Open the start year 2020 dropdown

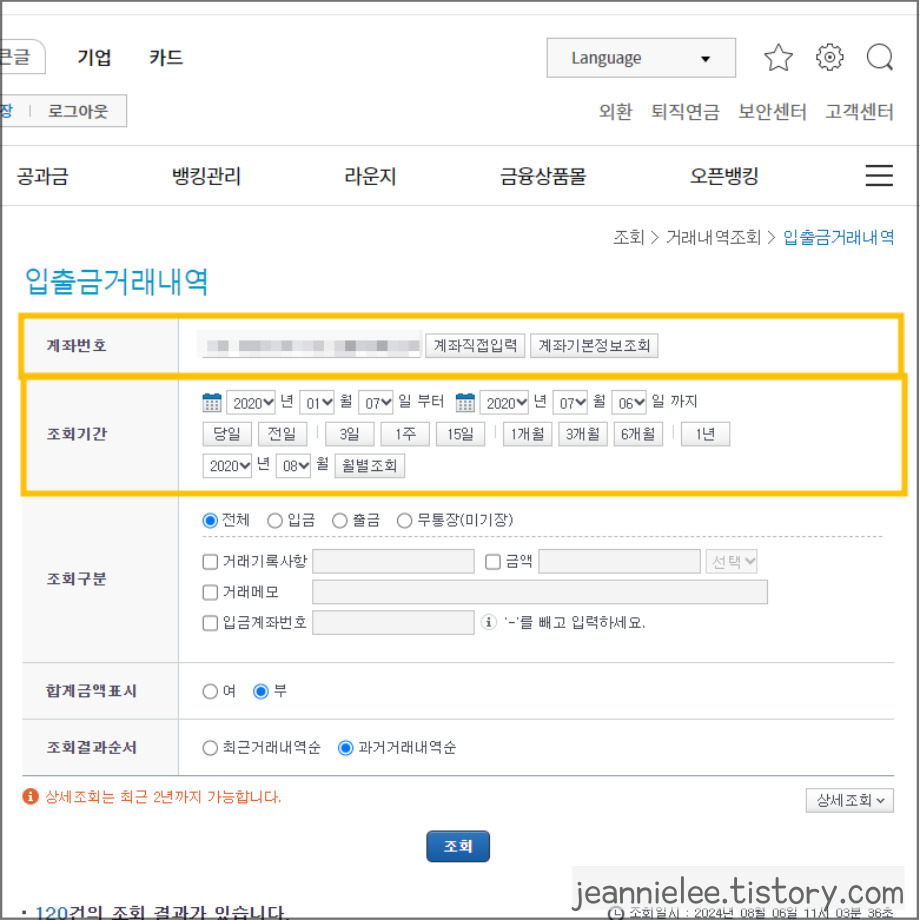251,401
